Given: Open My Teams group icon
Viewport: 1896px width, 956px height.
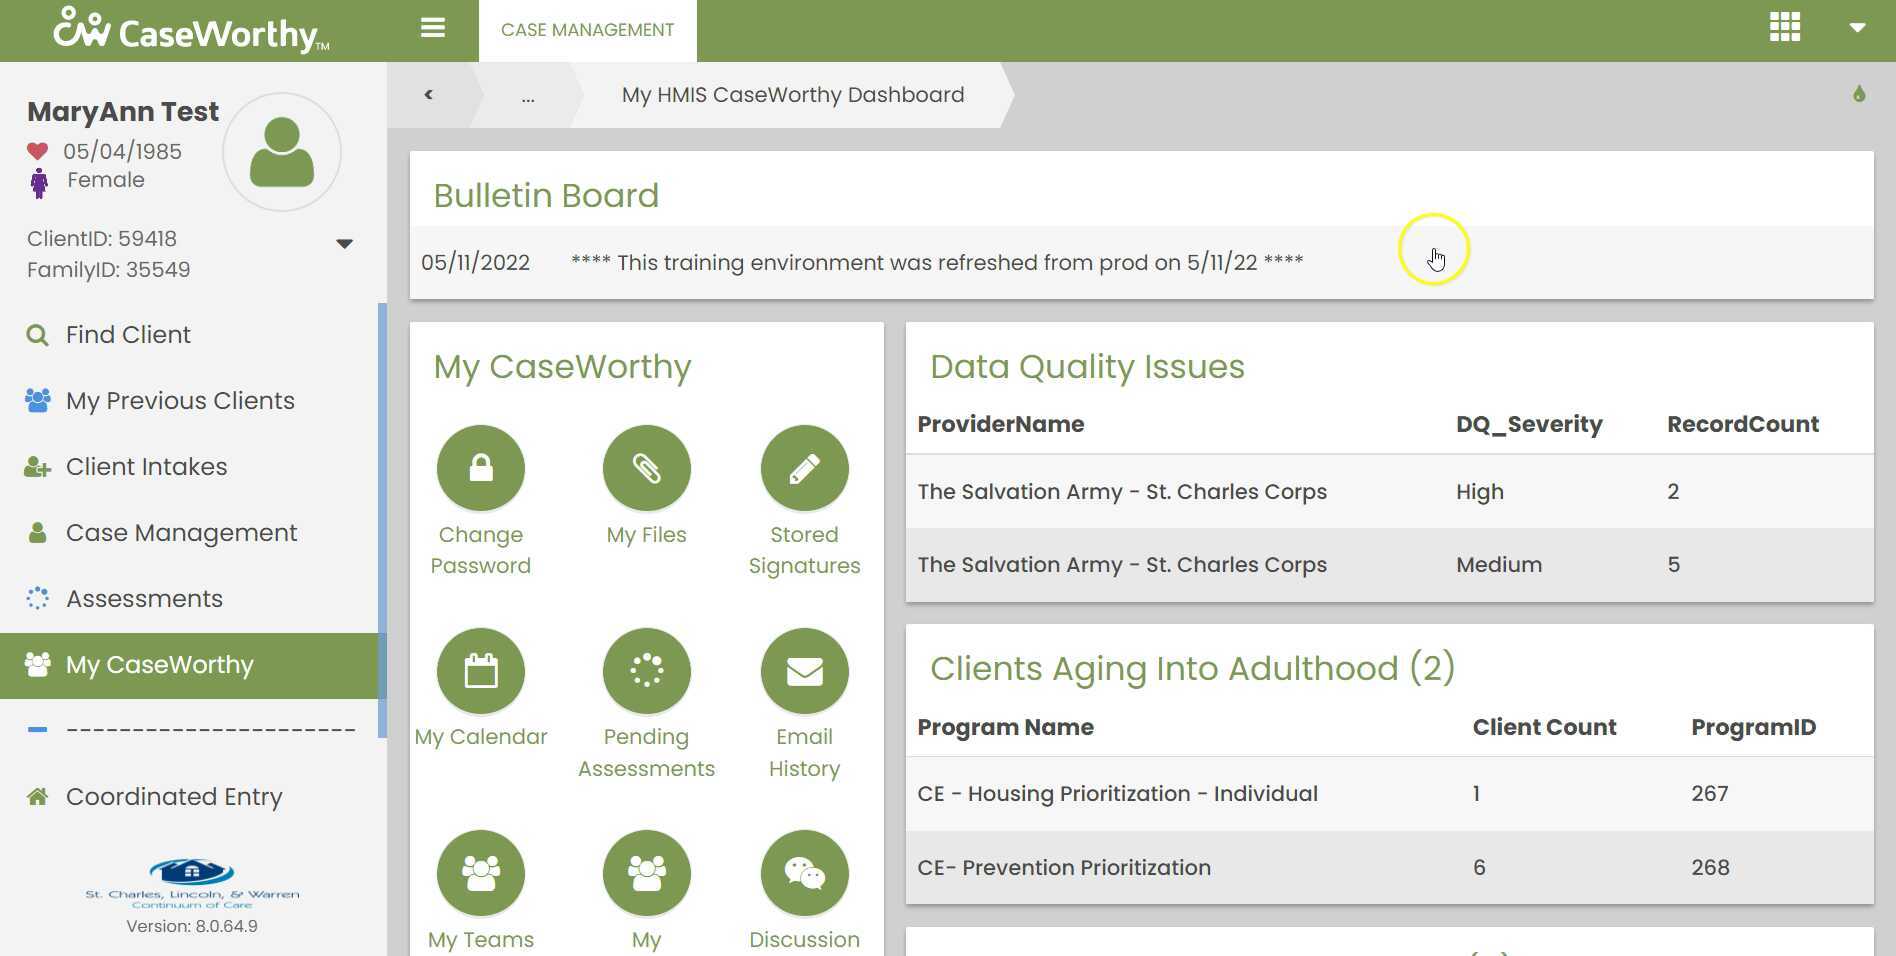Looking at the screenshot, I should coord(481,873).
